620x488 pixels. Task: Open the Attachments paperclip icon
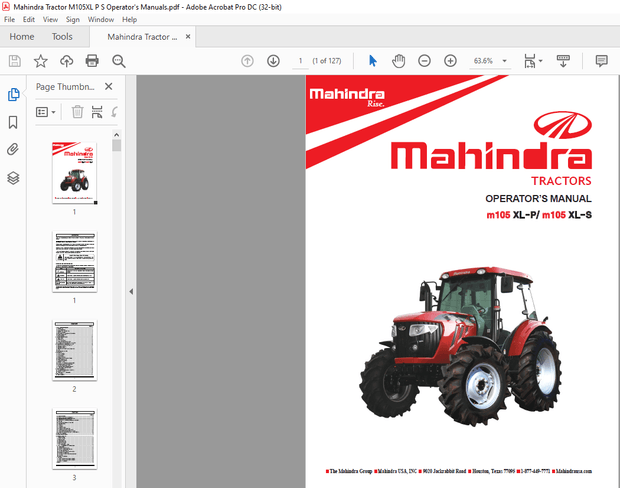(13, 149)
